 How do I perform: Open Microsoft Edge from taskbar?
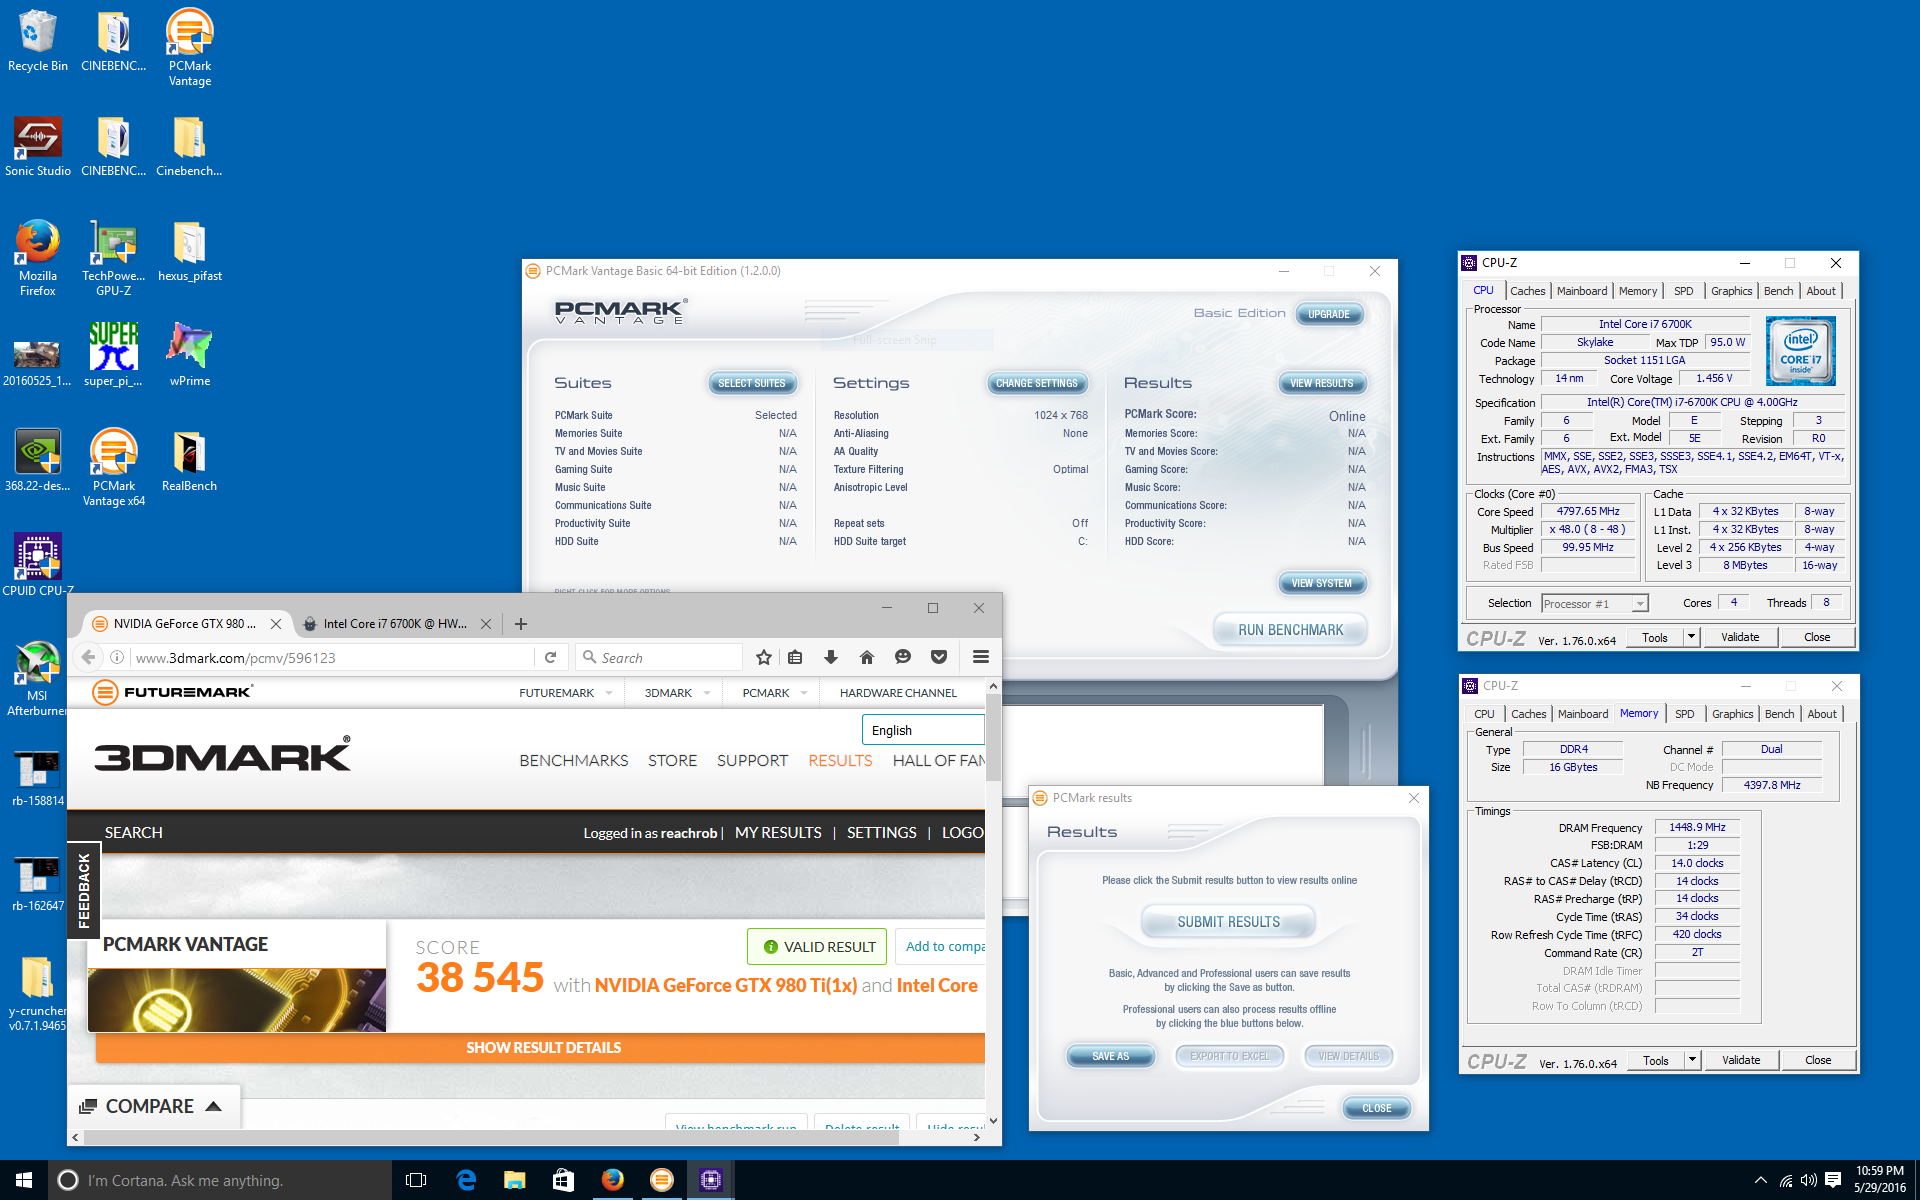466,1180
